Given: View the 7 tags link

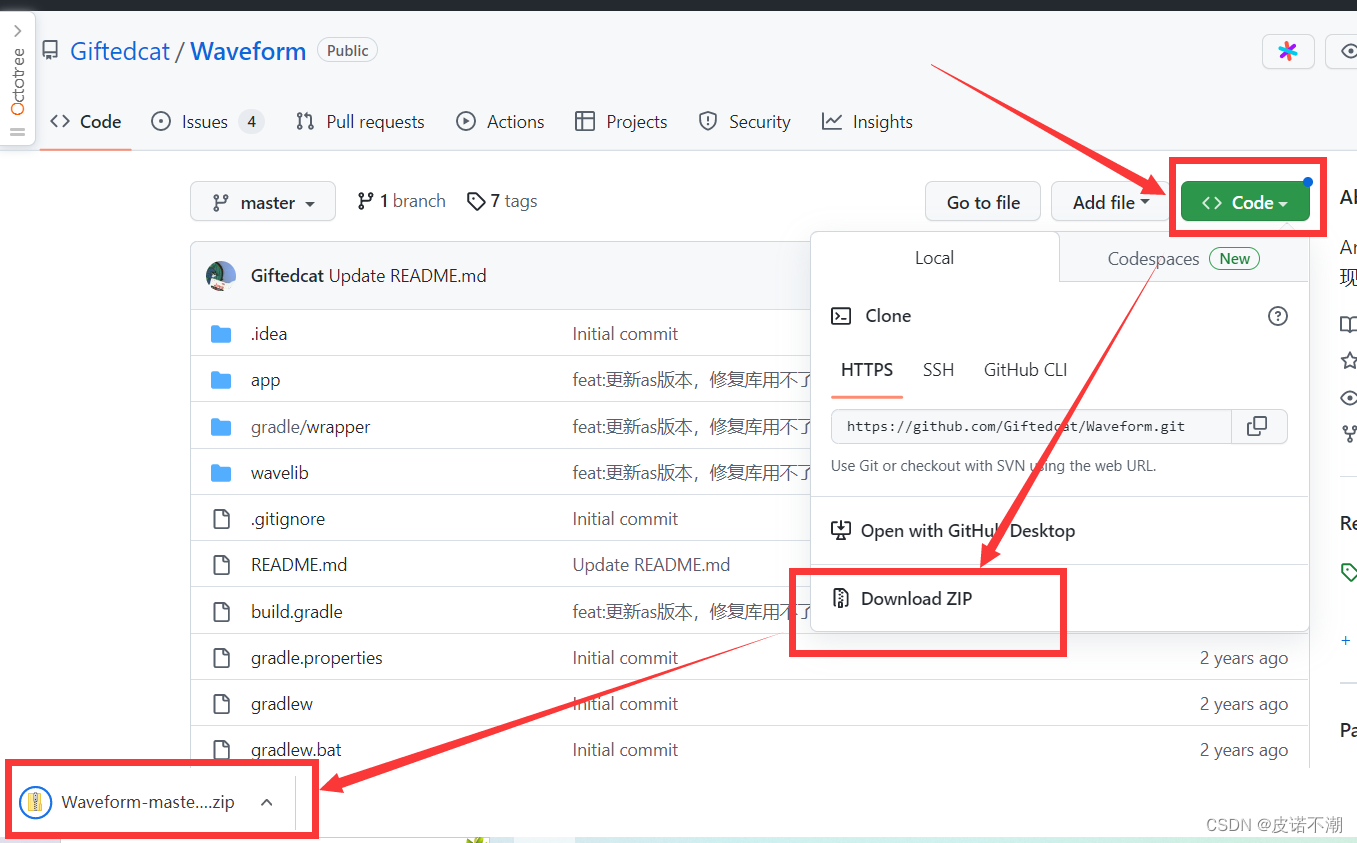Looking at the screenshot, I should point(502,201).
